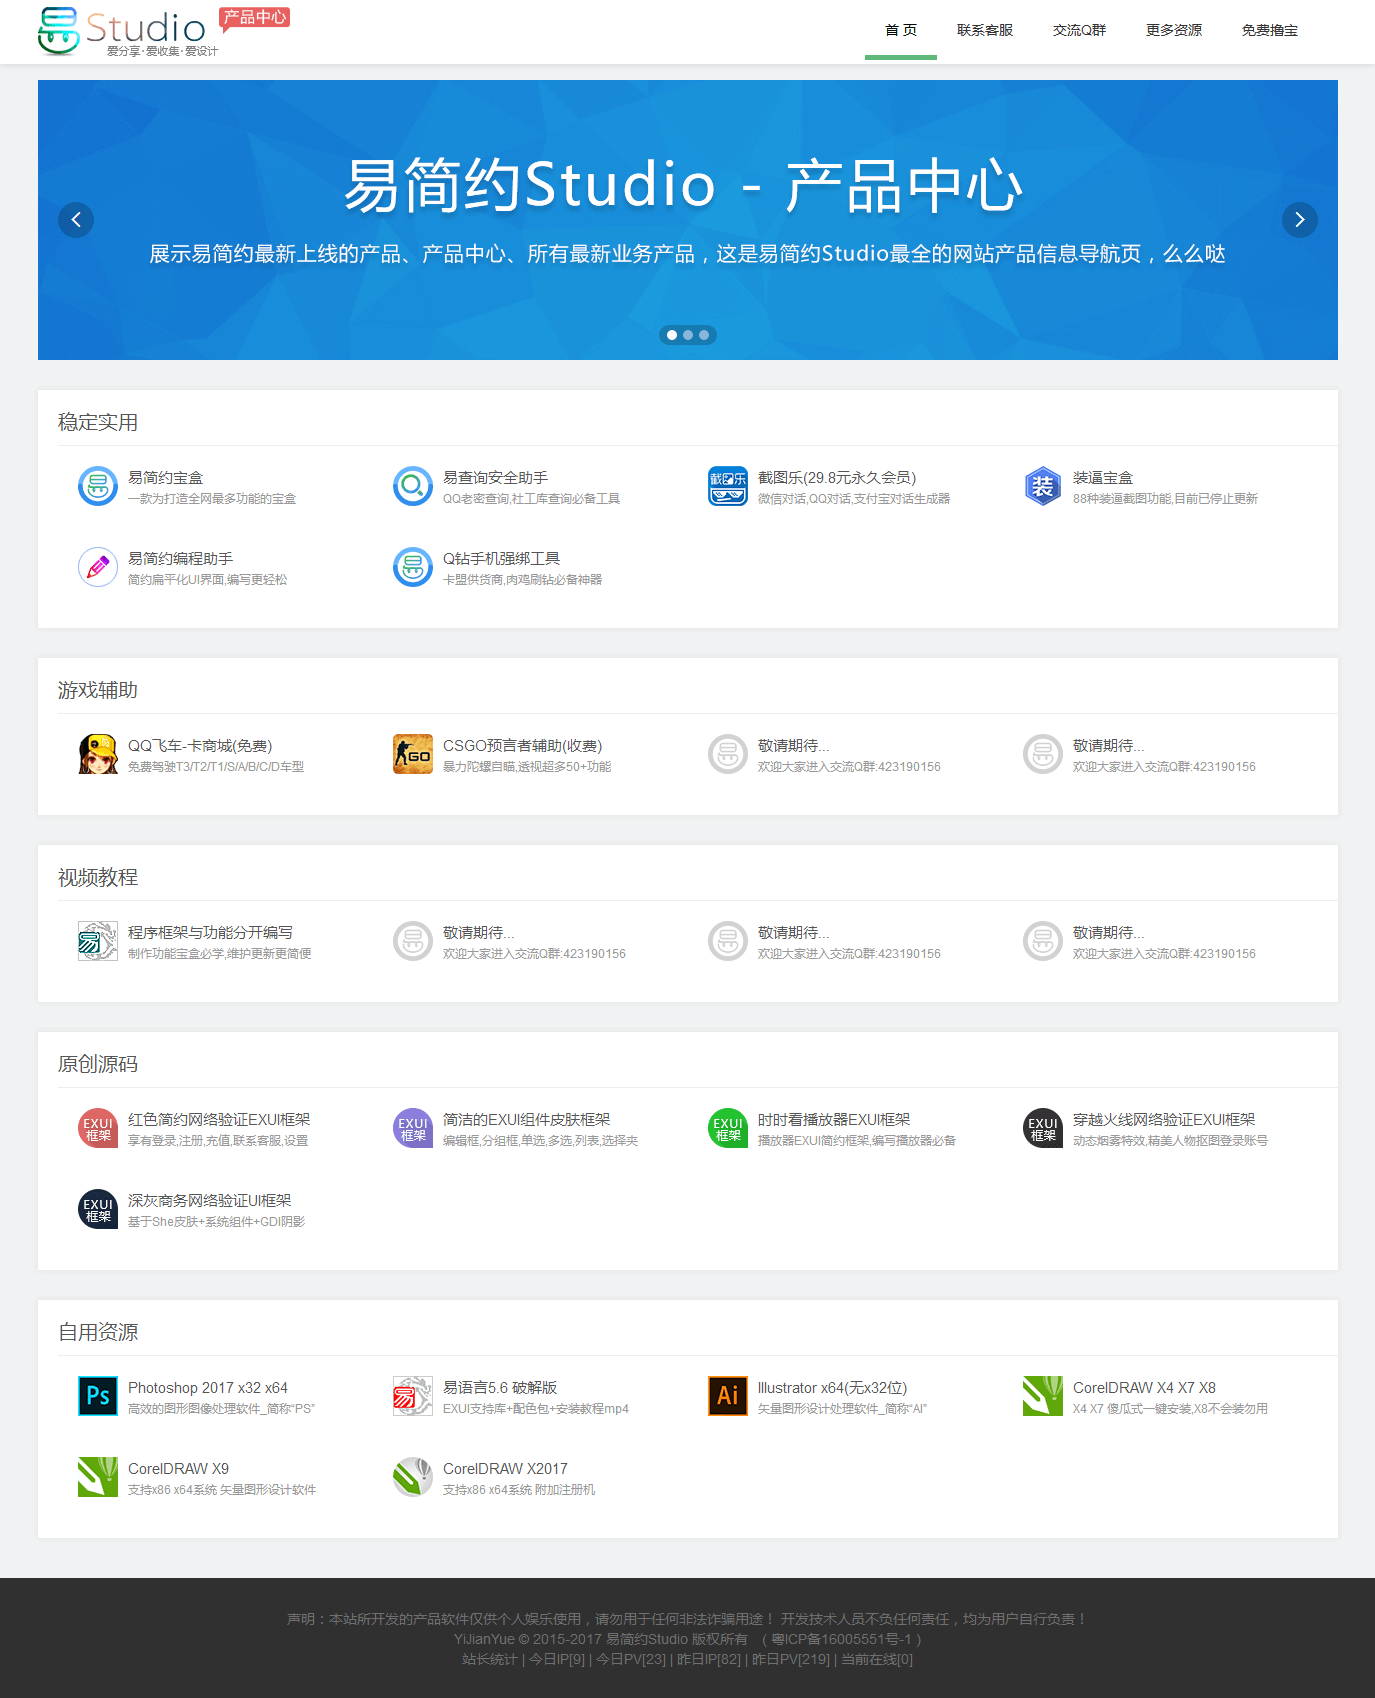
Task: Click the 易简约编程助手 pencil icon
Action: point(98,567)
